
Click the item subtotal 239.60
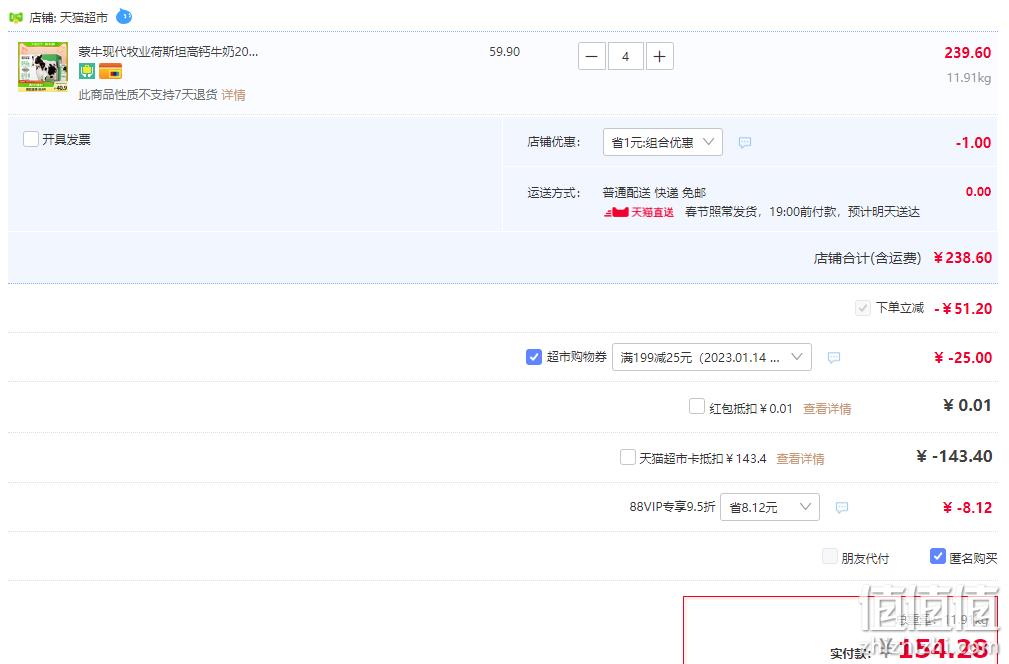click(x=967, y=53)
